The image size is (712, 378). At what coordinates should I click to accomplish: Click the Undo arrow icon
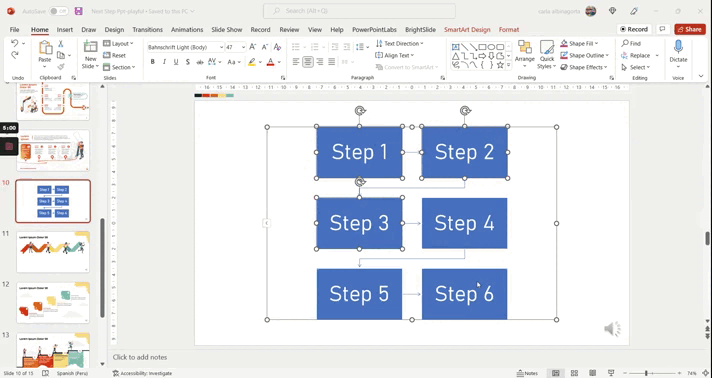[15, 43]
